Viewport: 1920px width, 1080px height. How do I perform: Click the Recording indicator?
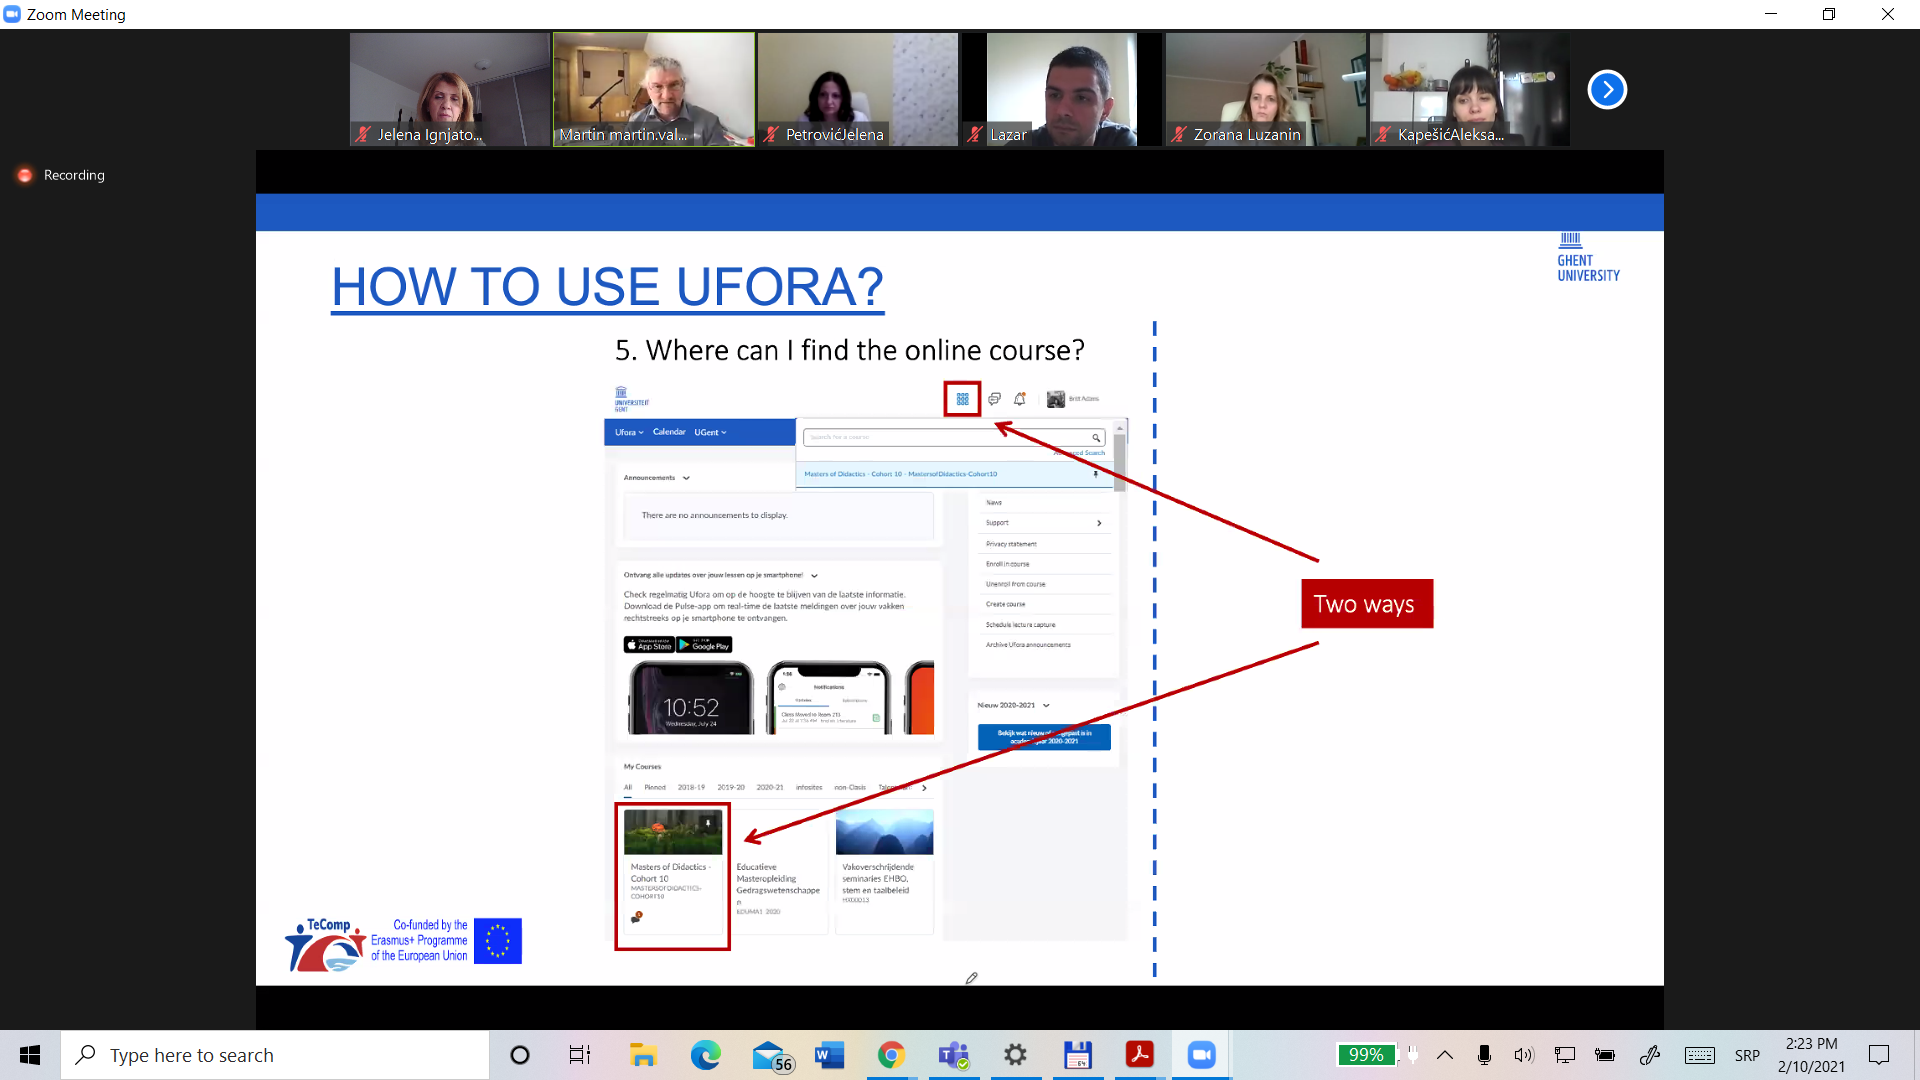point(61,175)
